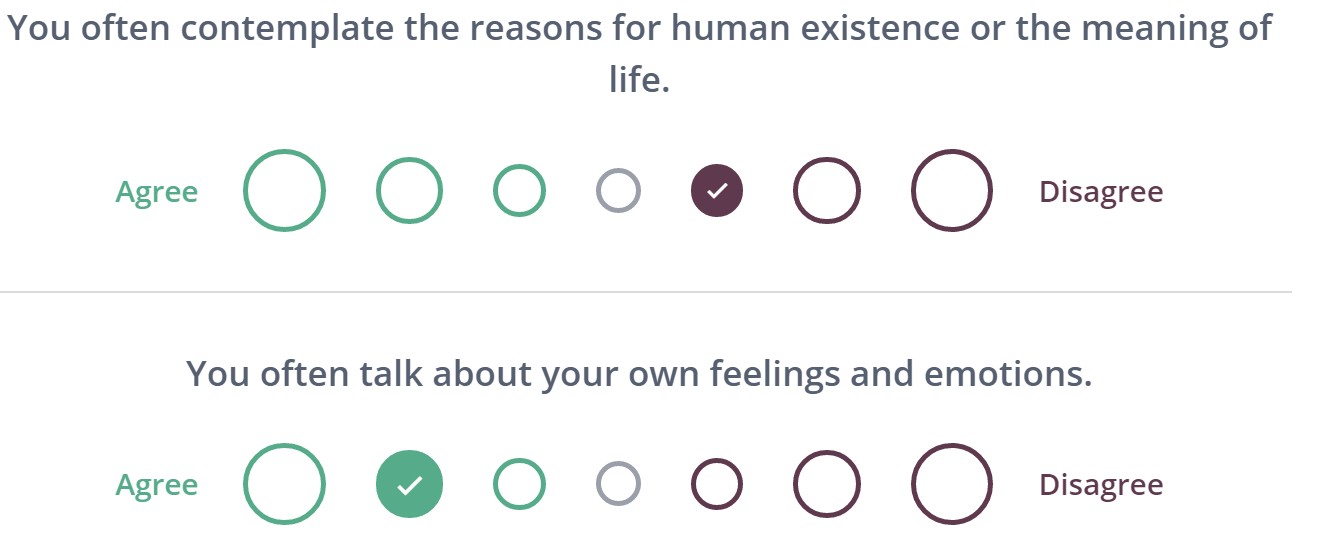This screenshot has width=1336, height=550.
Task: Select largest purple Disagree circle for feelings statement
Action: 952,484
